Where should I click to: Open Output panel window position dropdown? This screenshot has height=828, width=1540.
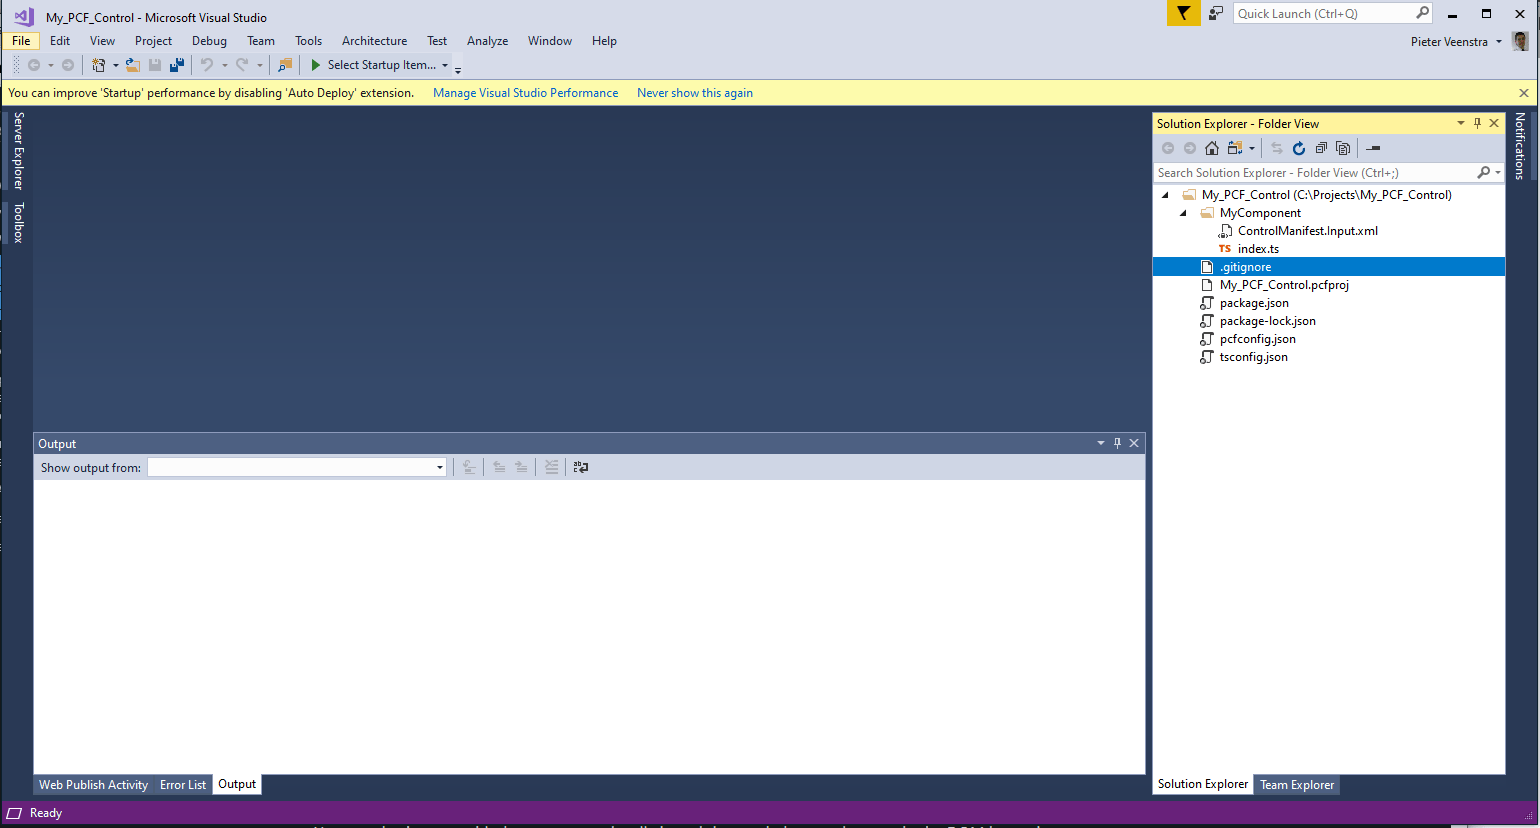pyautogui.click(x=1101, y=443)
